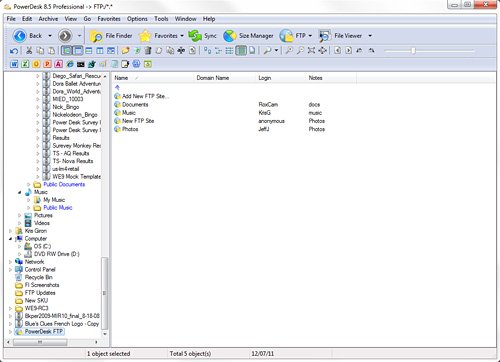
Task: Click the undo arrow icon
Action: [x=14, y=51]
